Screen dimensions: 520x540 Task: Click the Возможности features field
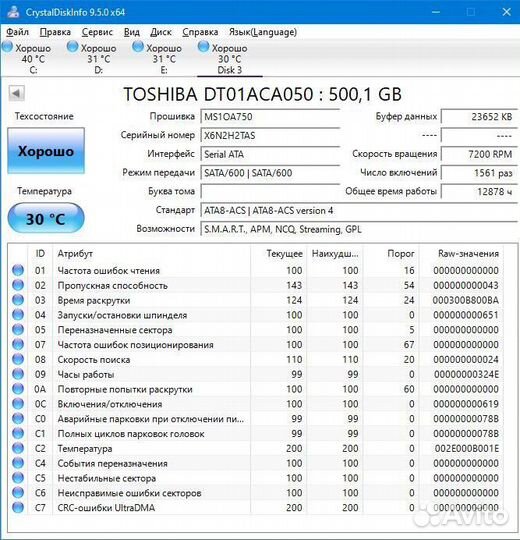click(x=359, y=229)
